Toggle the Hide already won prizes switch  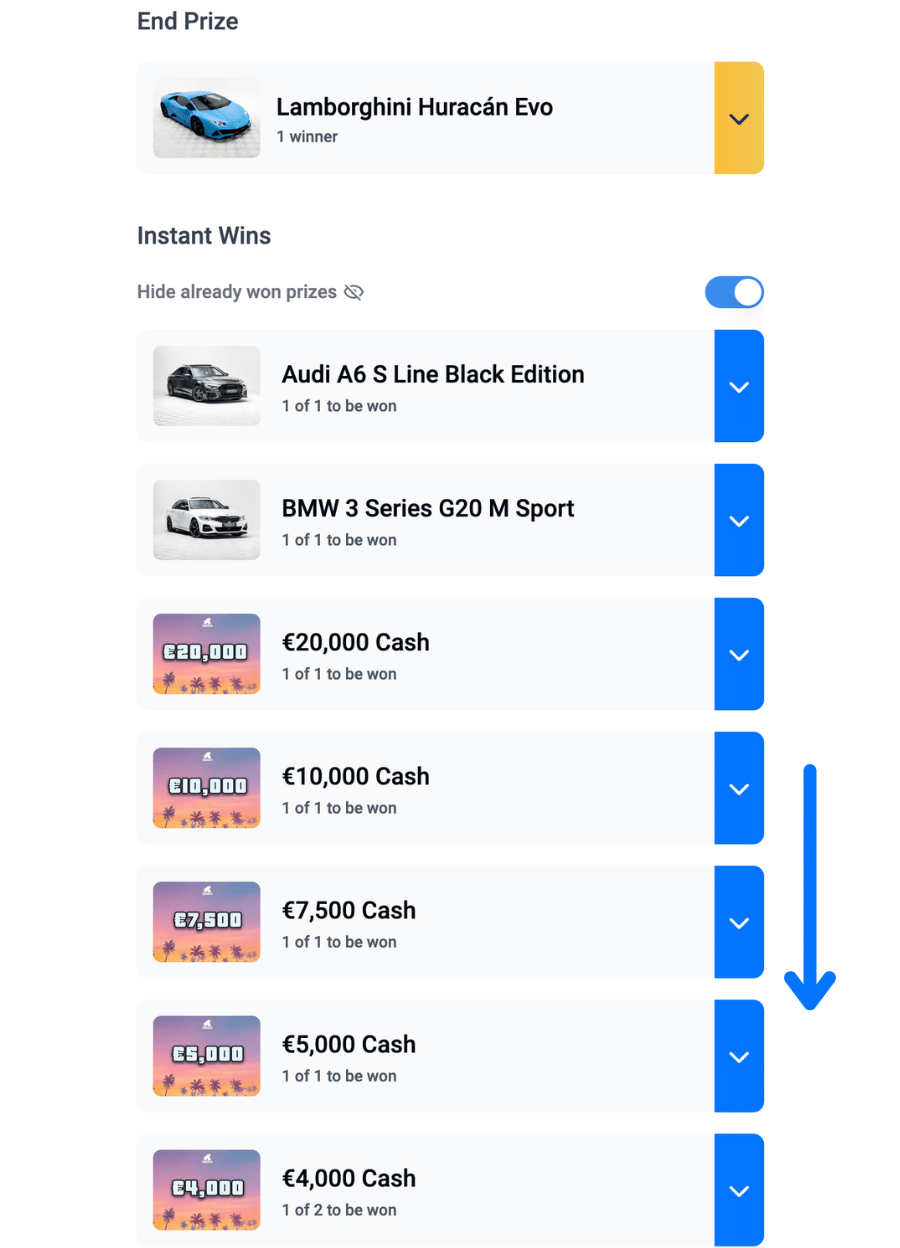coord(734,292)
